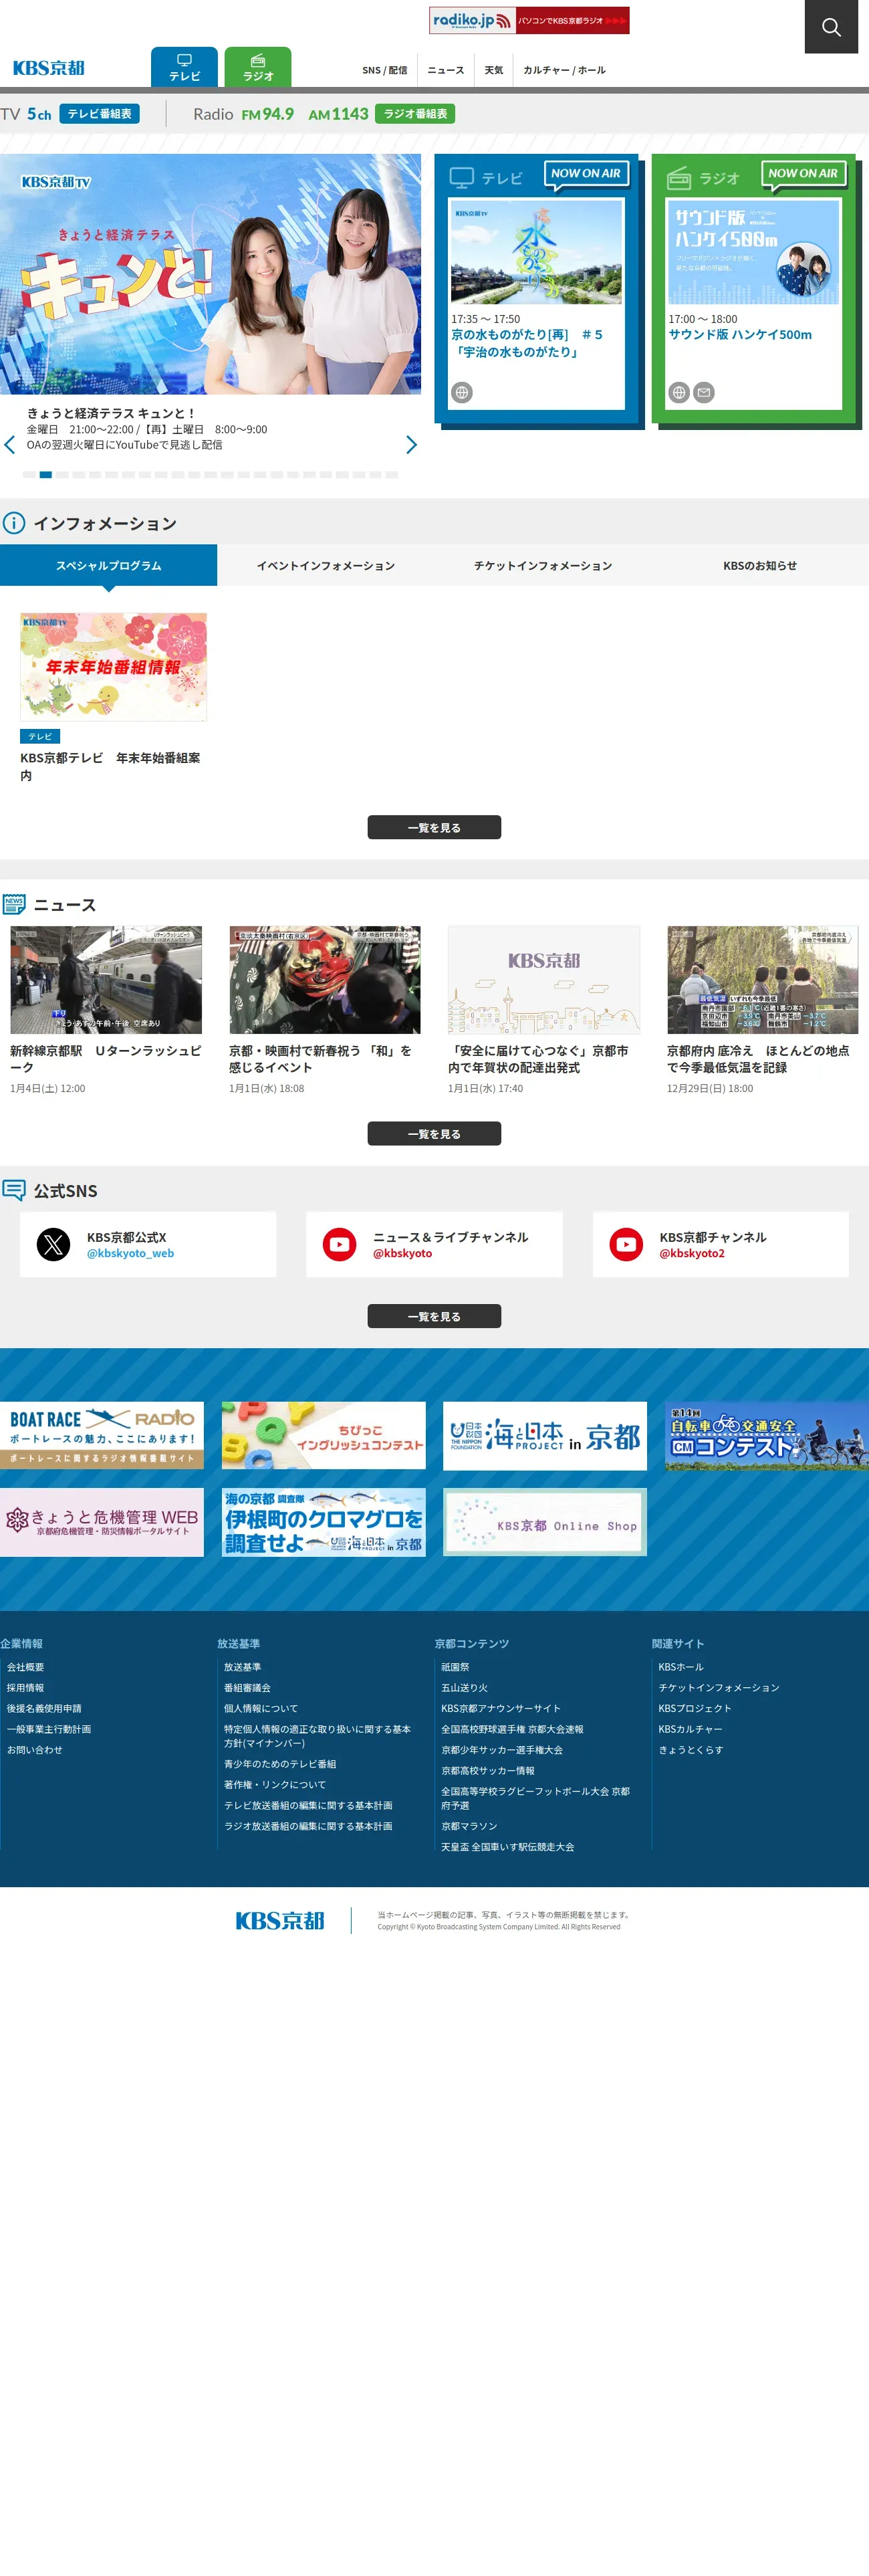Open the ニュース menu item
This screenshot has height=2576, width=869.
pos(446,70)
